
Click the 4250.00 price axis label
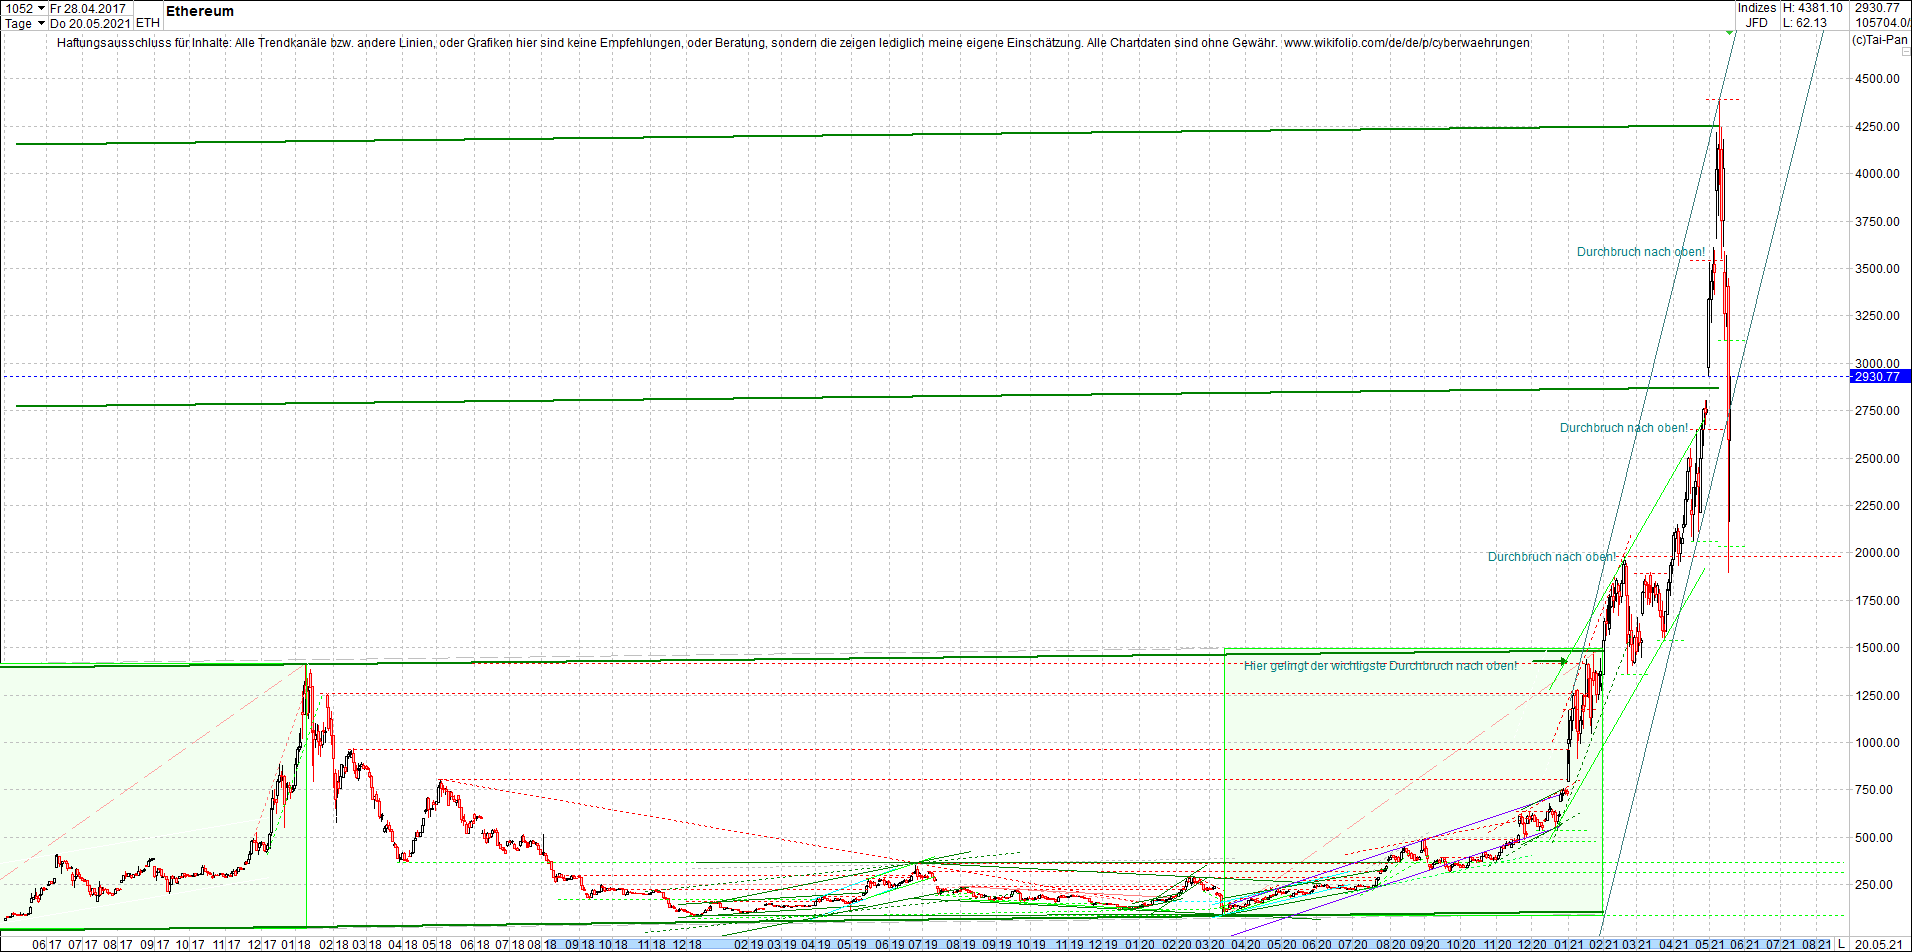tap(1877, 127)
